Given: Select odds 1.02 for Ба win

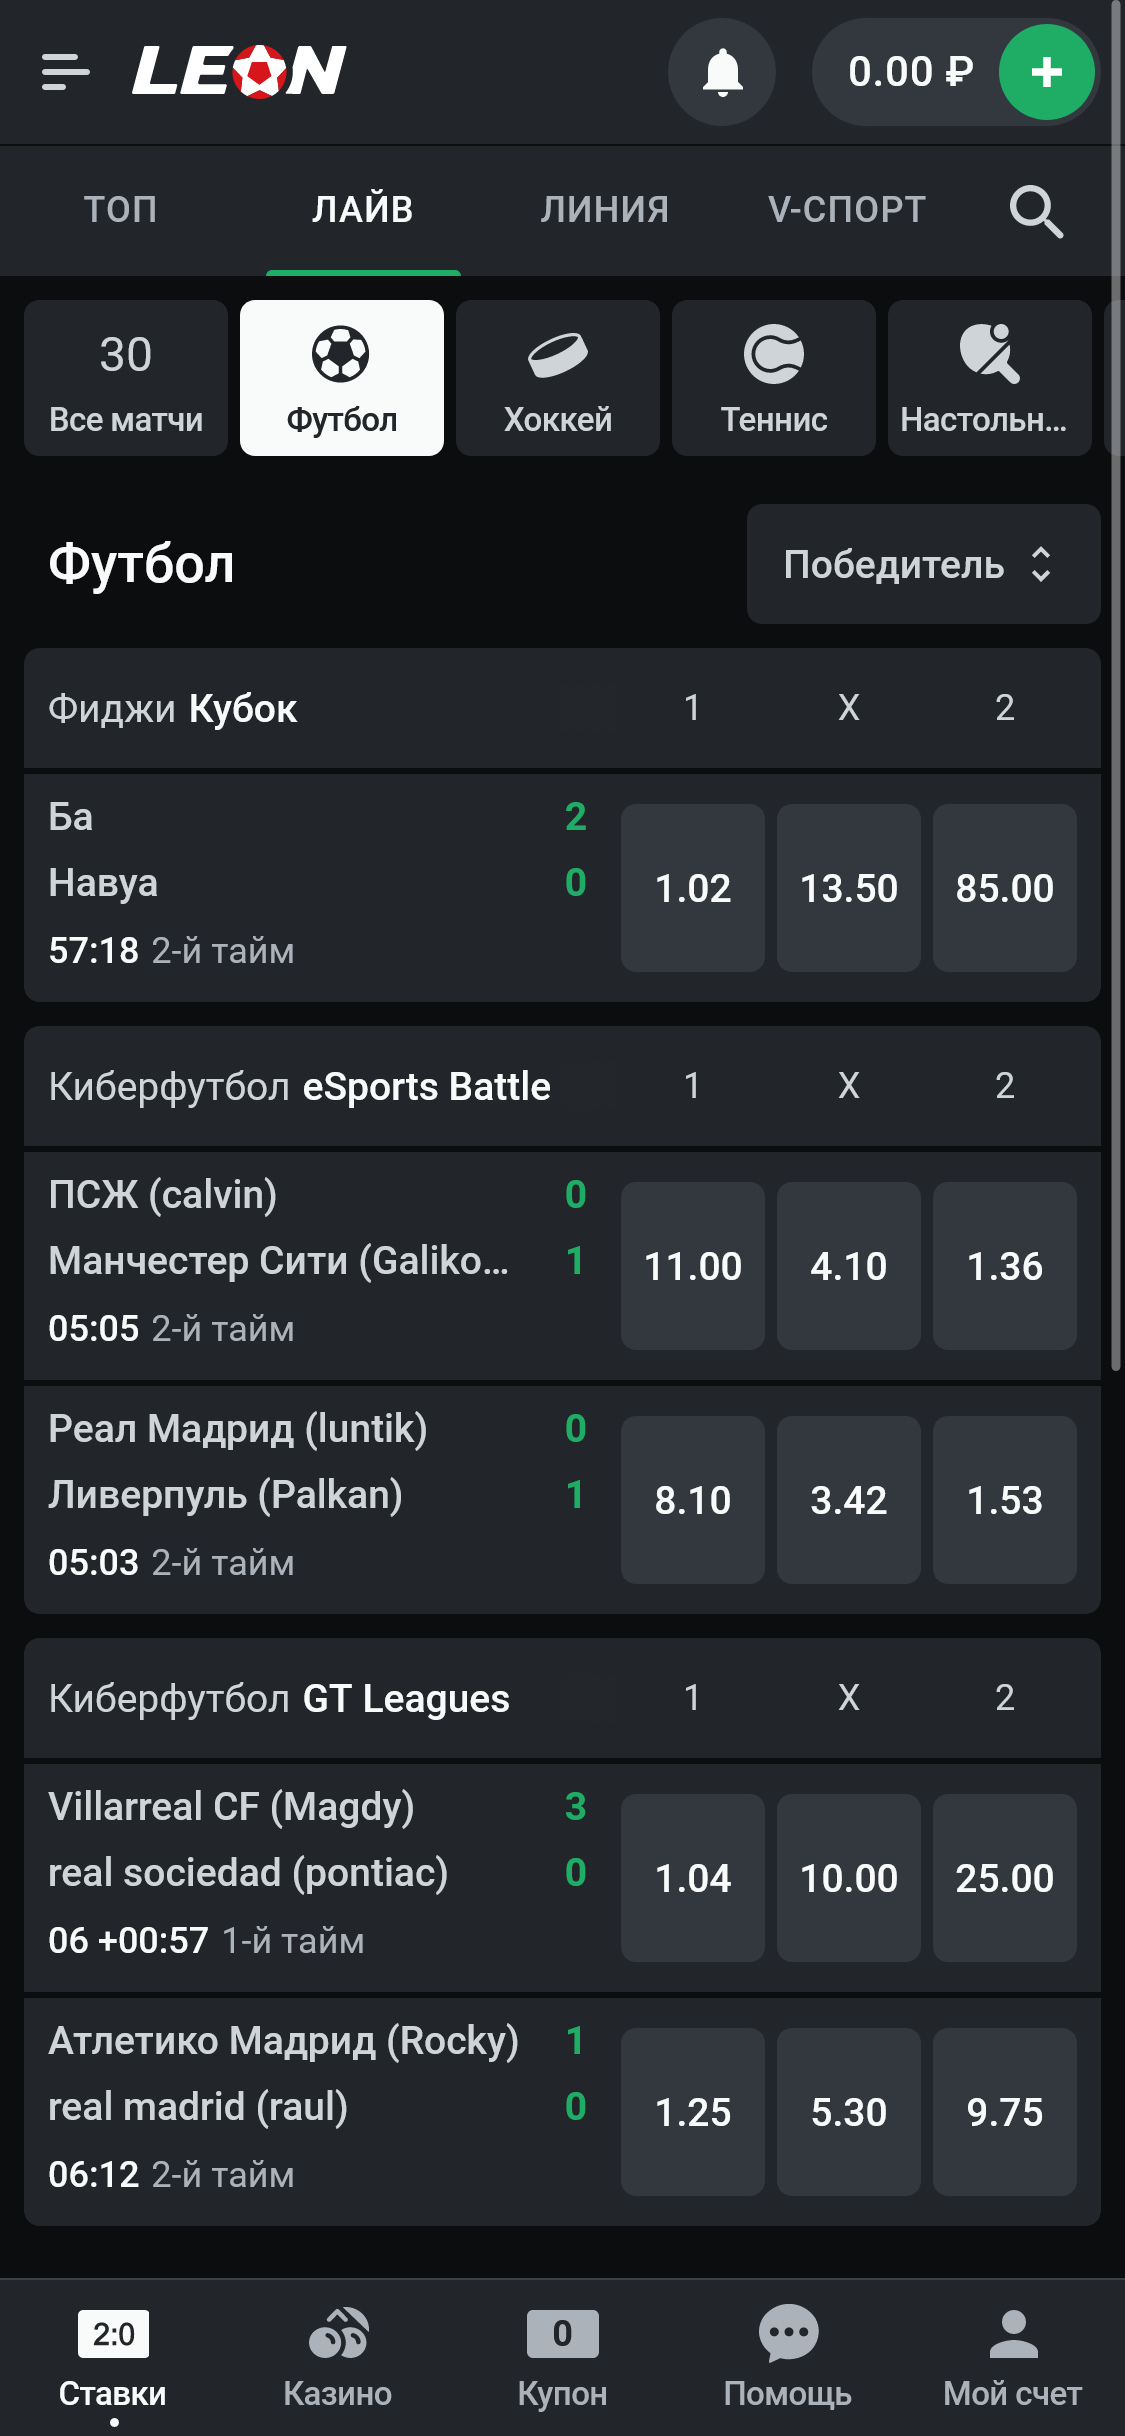Looking at the screenshot, I should click(x=693, y=888).
